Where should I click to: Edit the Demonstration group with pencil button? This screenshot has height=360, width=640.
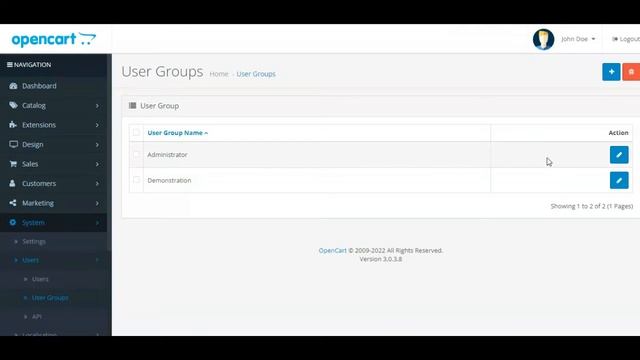pyautogui.click(x=619, y=180)
